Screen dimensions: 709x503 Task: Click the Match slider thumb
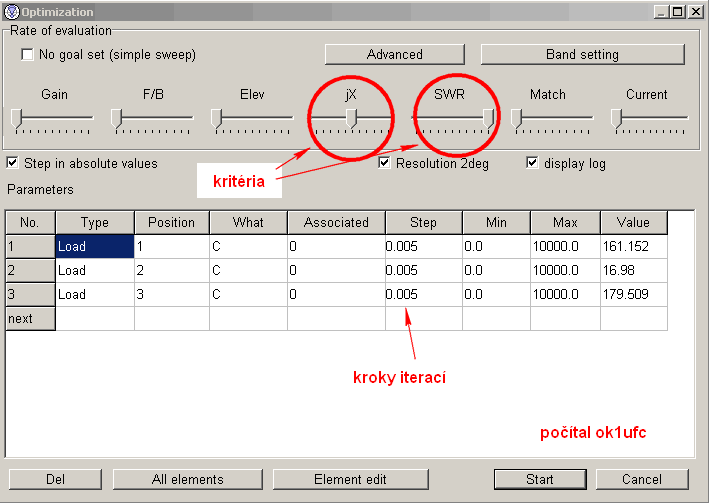[516, 118]
